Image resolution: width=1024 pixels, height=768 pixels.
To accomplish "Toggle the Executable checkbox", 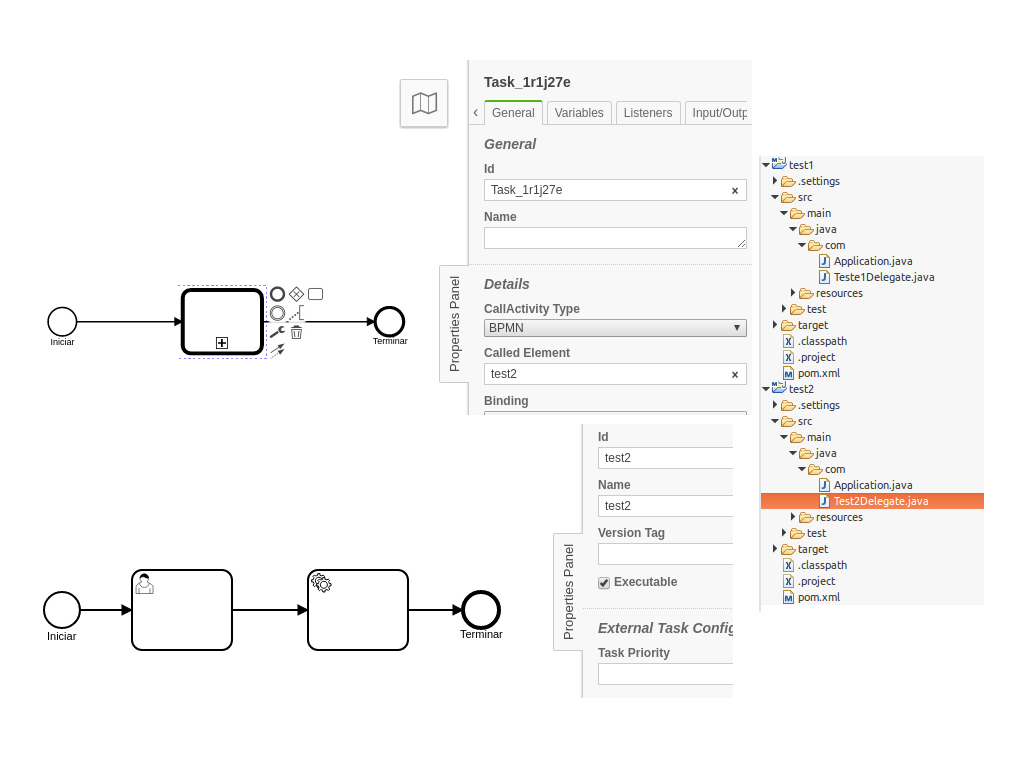I will point(604,583).
